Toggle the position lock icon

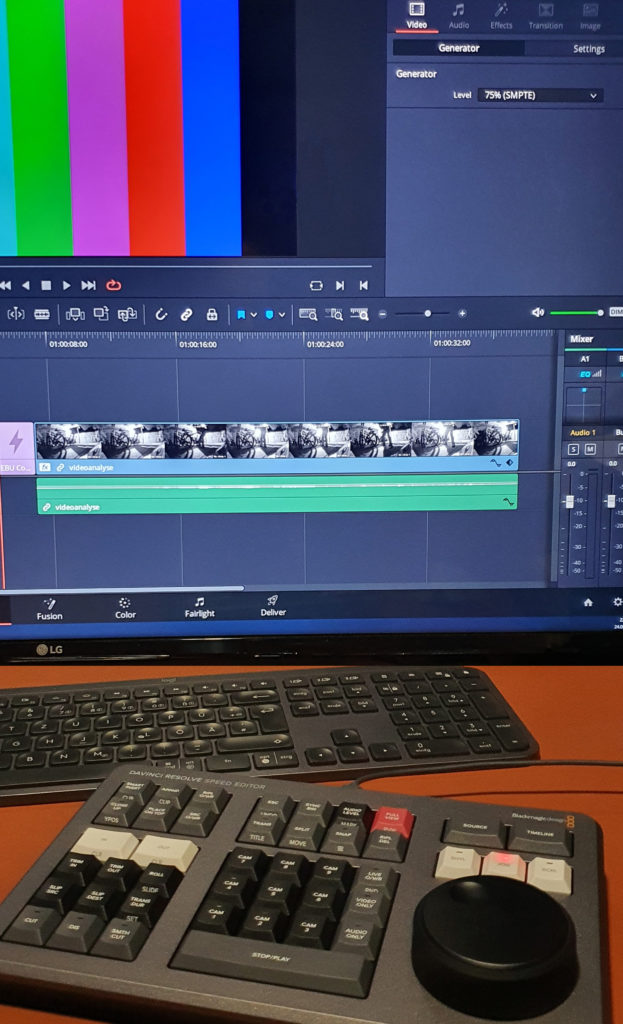(x=212, y=315)
